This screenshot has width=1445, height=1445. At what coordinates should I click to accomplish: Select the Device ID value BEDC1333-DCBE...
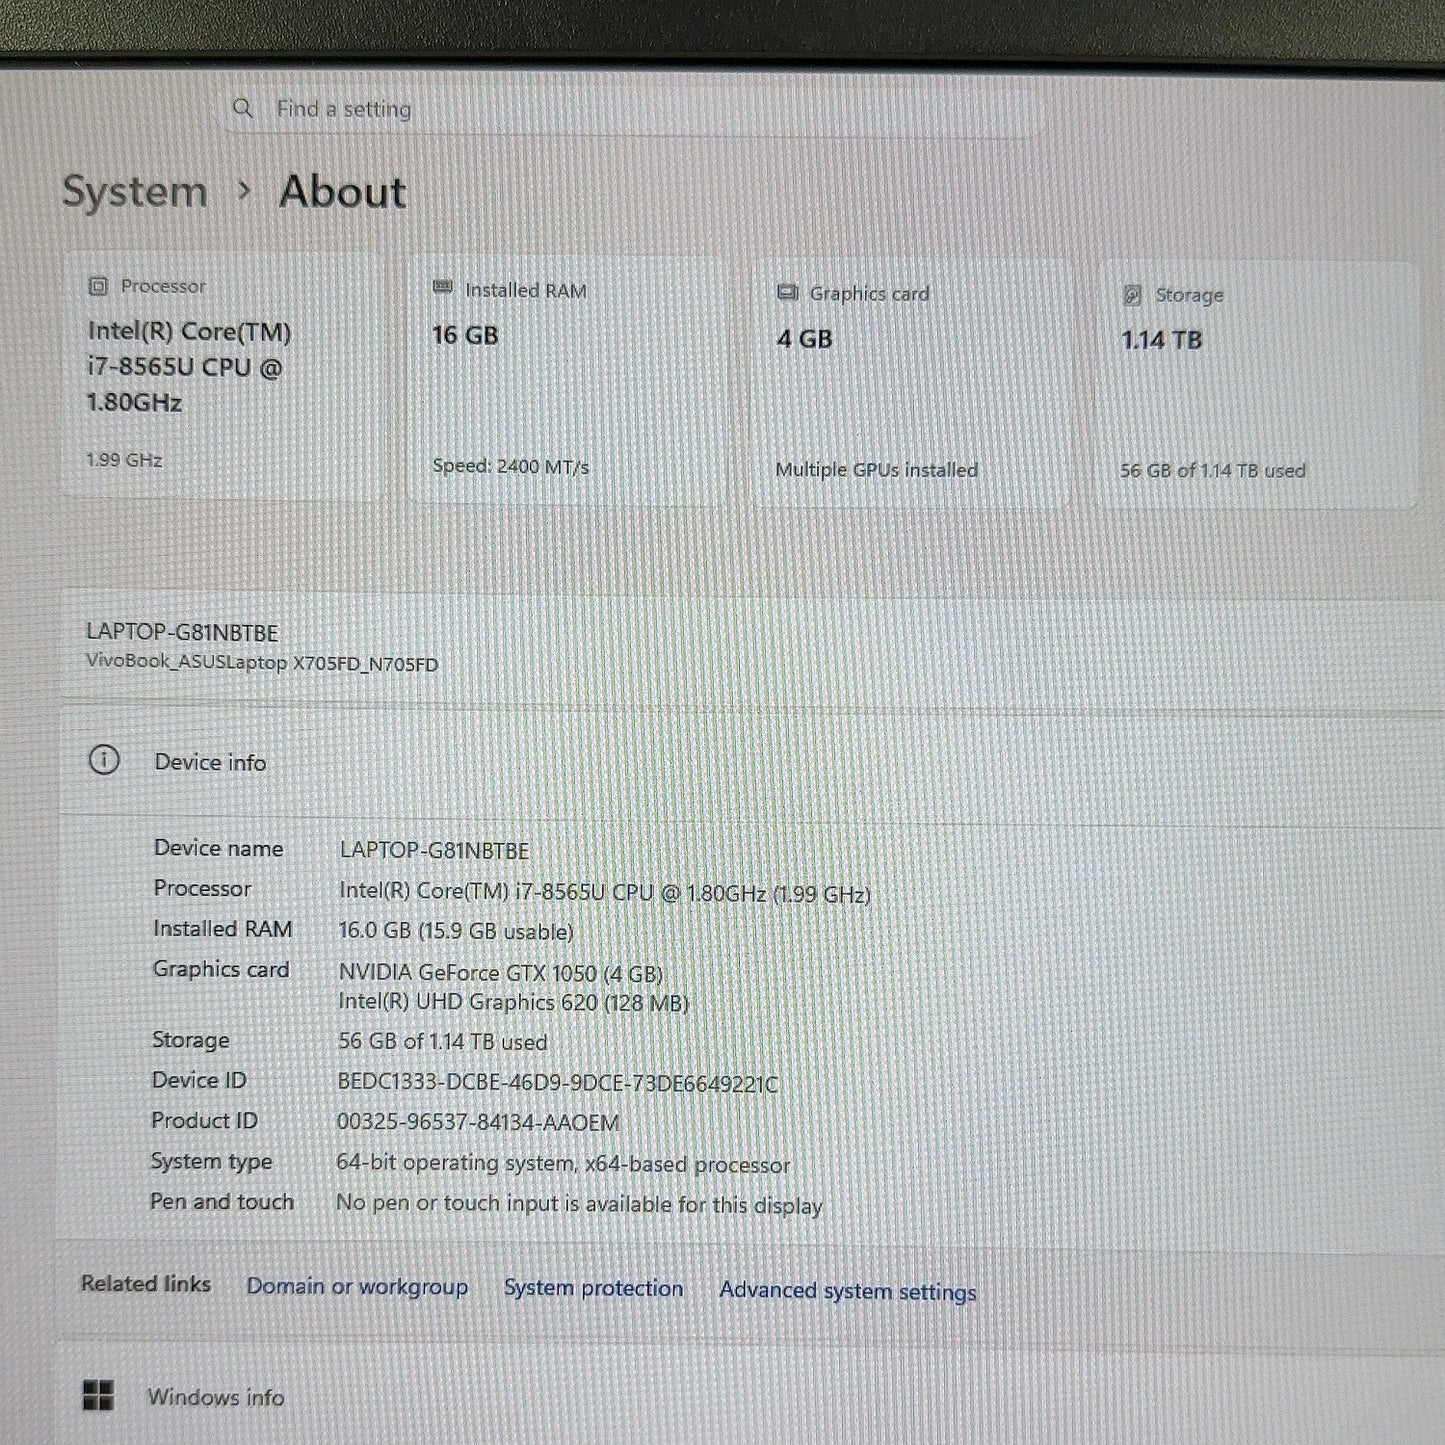pos(558,1083)
